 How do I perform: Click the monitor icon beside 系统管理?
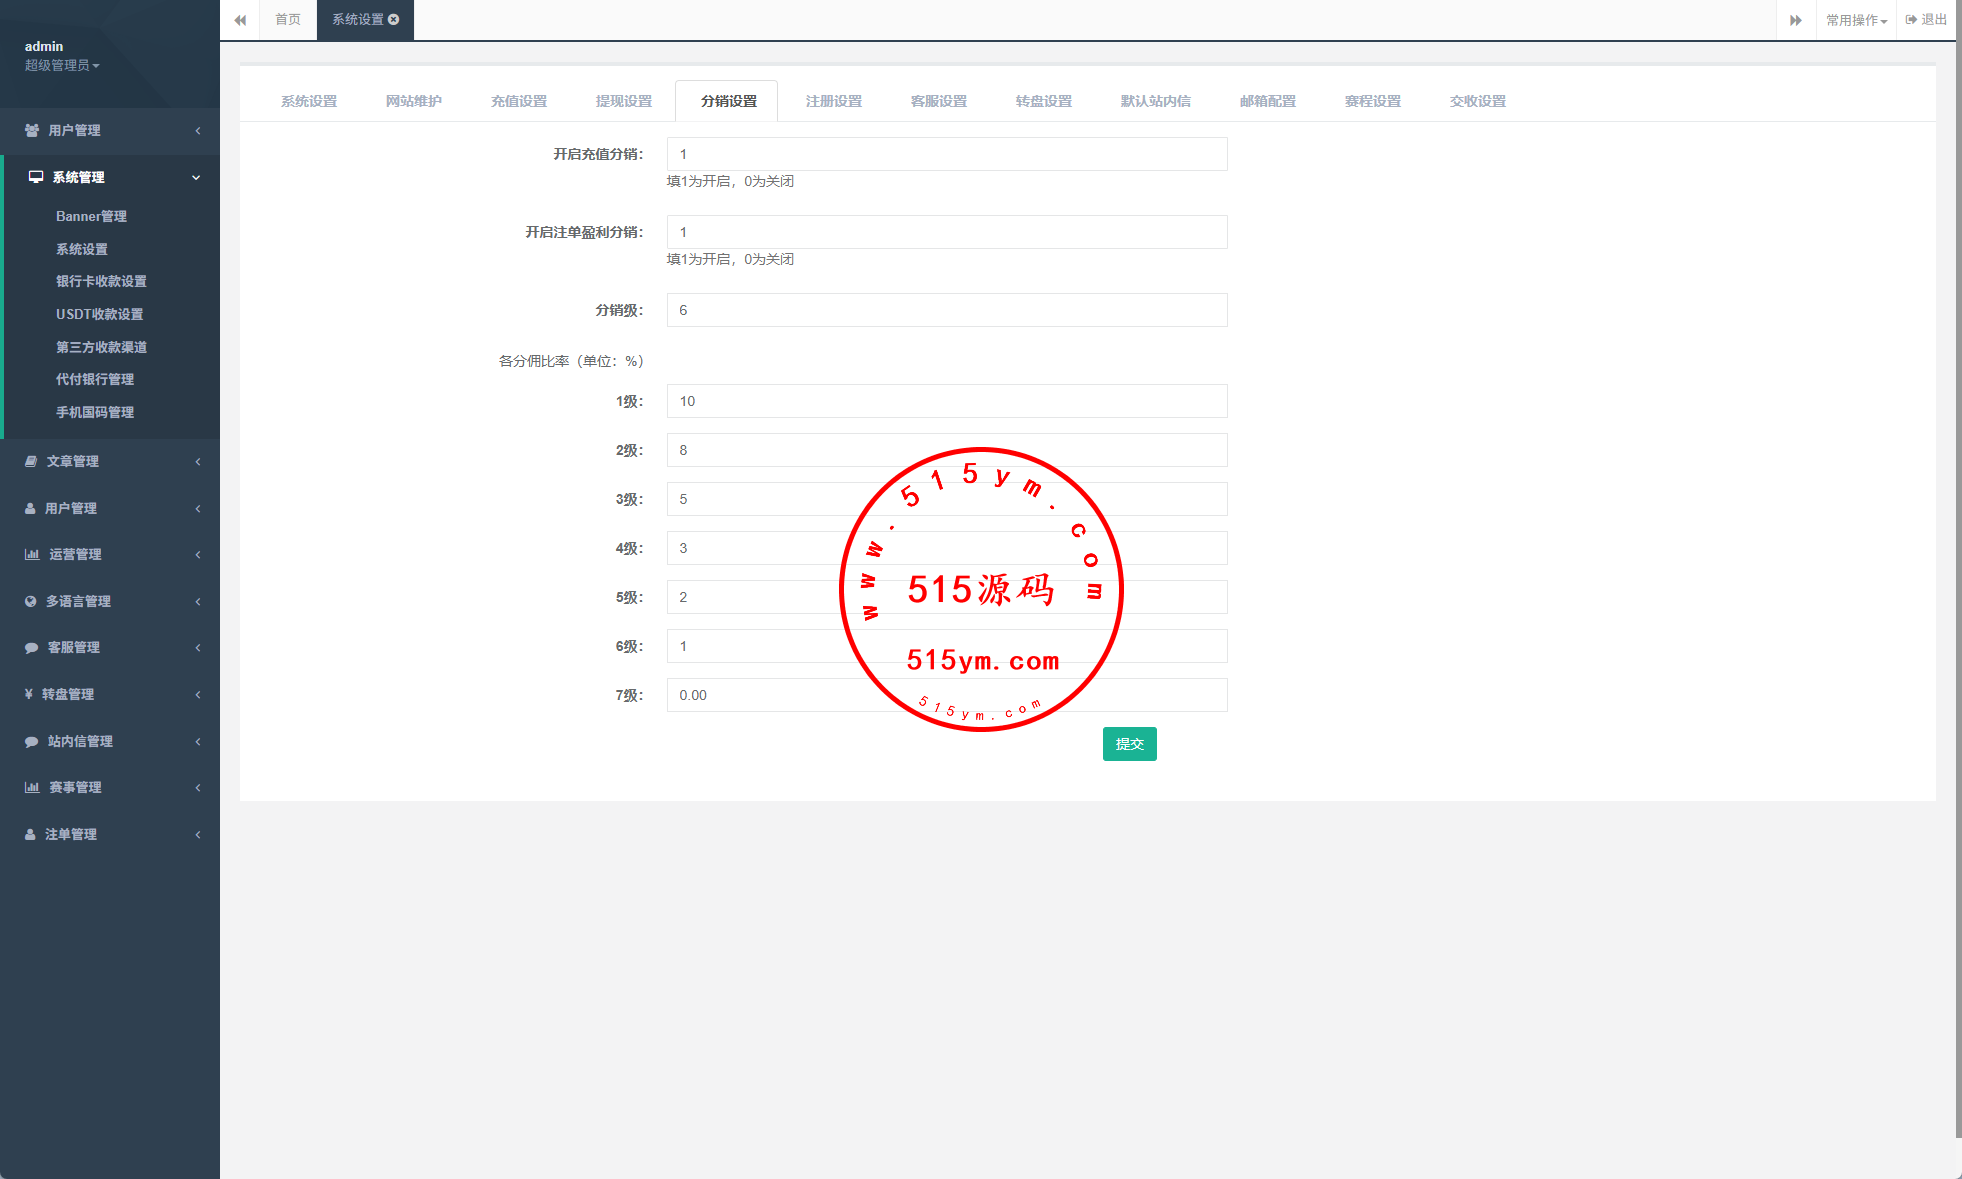36,177
